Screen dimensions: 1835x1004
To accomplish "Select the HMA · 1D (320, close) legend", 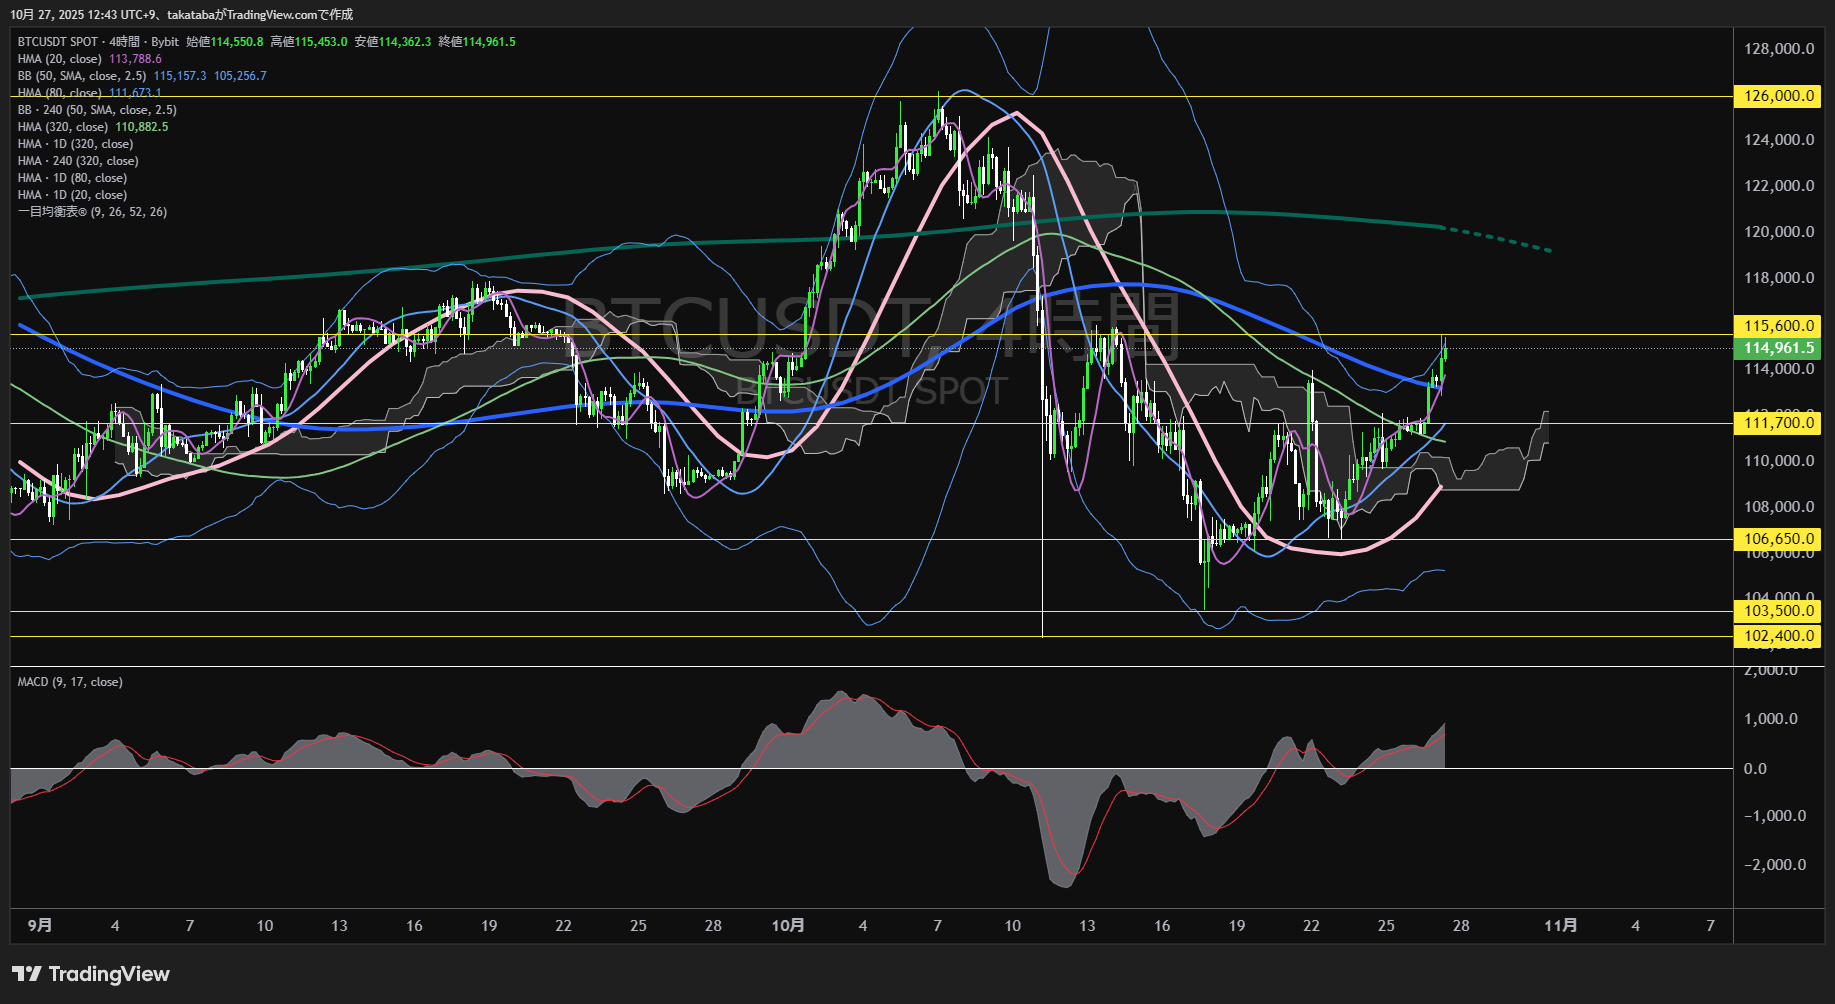I will point(75,144).
